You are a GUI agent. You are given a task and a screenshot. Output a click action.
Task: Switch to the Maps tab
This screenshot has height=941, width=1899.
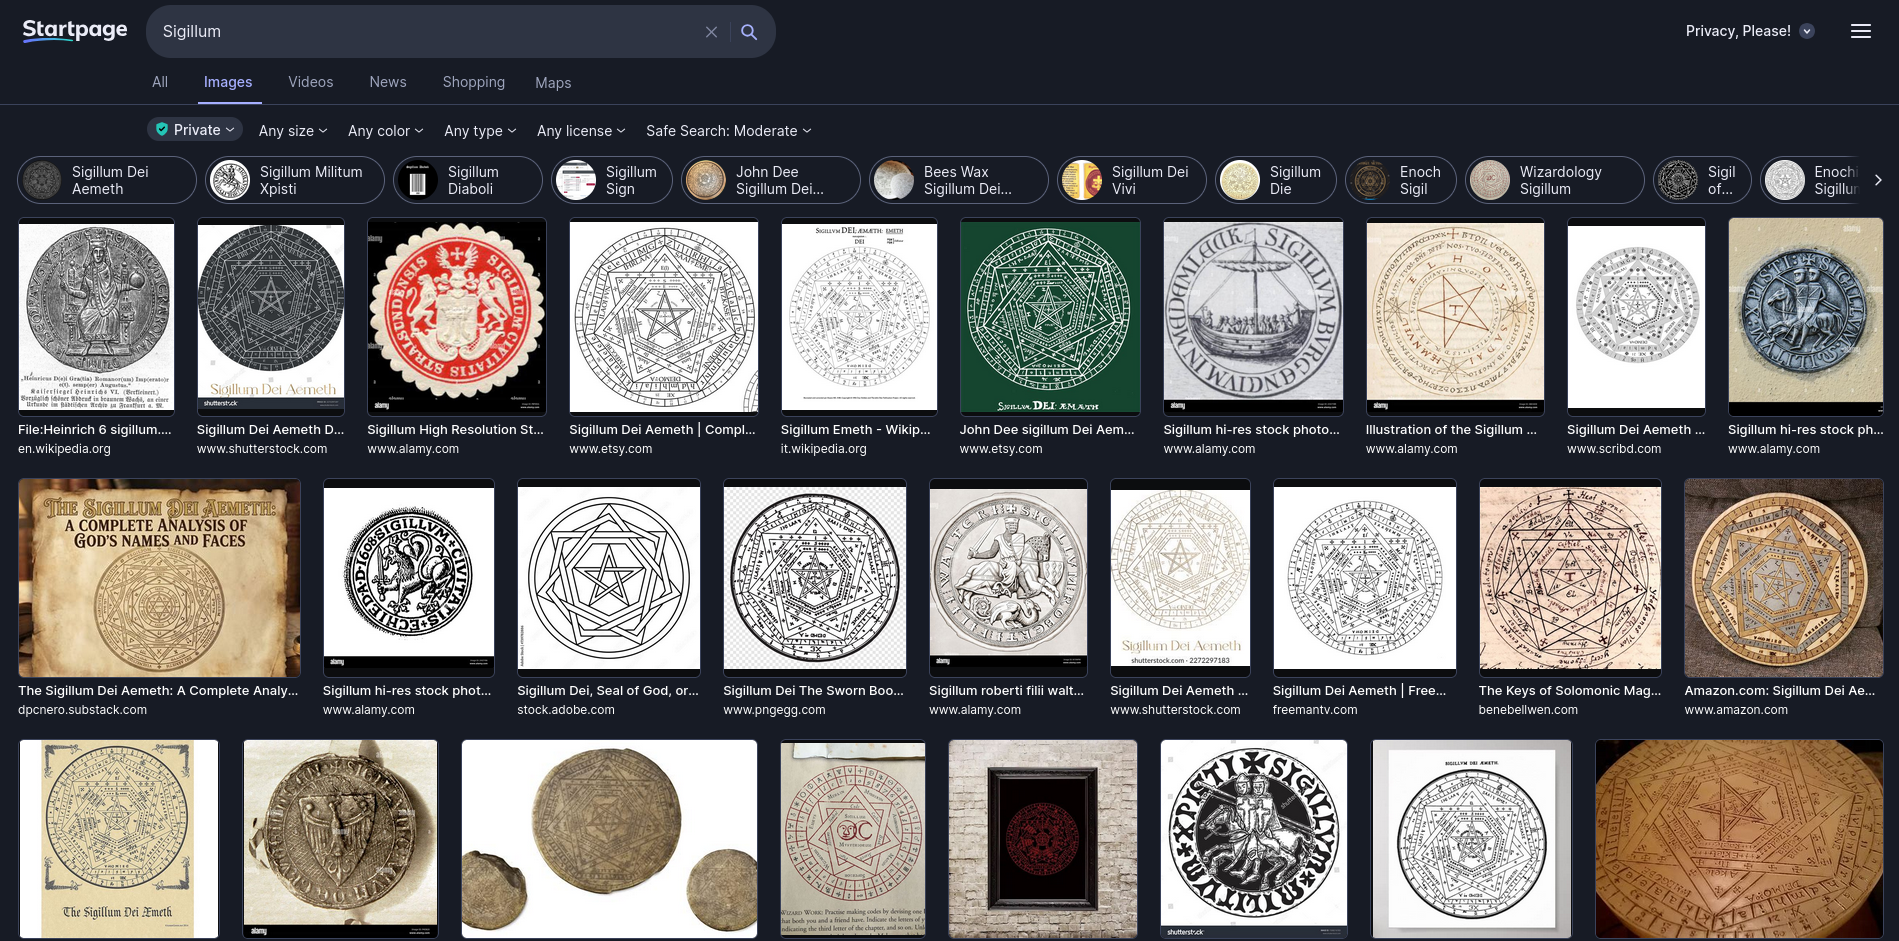tap(553, 83)
